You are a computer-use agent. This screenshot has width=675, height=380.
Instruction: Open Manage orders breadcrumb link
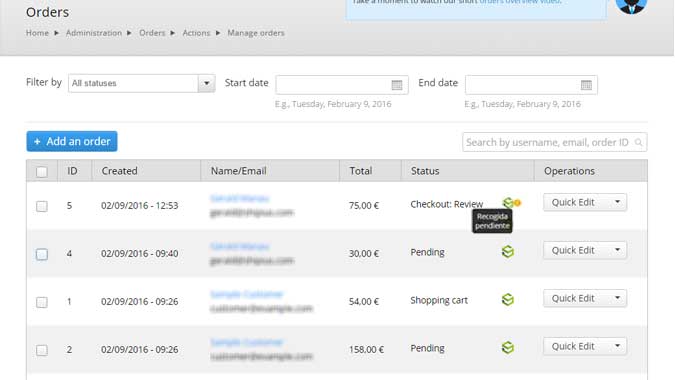256,33
